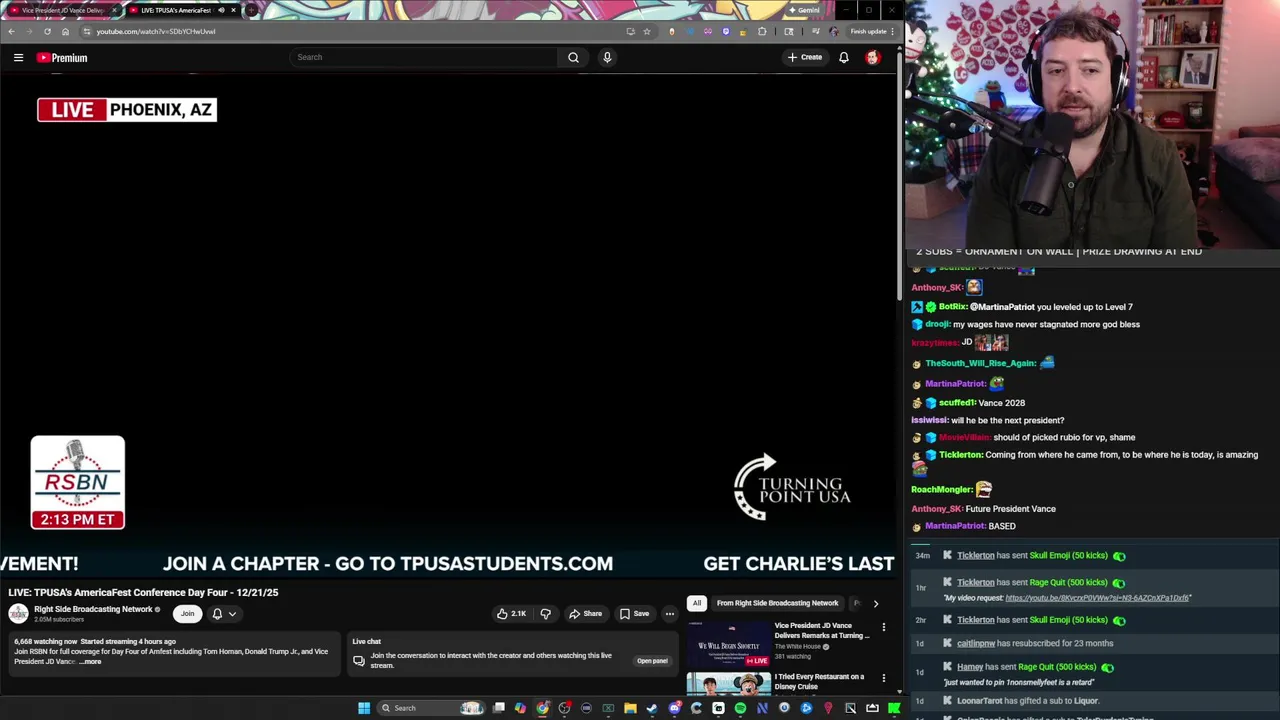Viewport: 1280px width, 720px height.
Task: Close the LIVE: TPUSA's AmericaFest tab
Action: coord(233,10)
